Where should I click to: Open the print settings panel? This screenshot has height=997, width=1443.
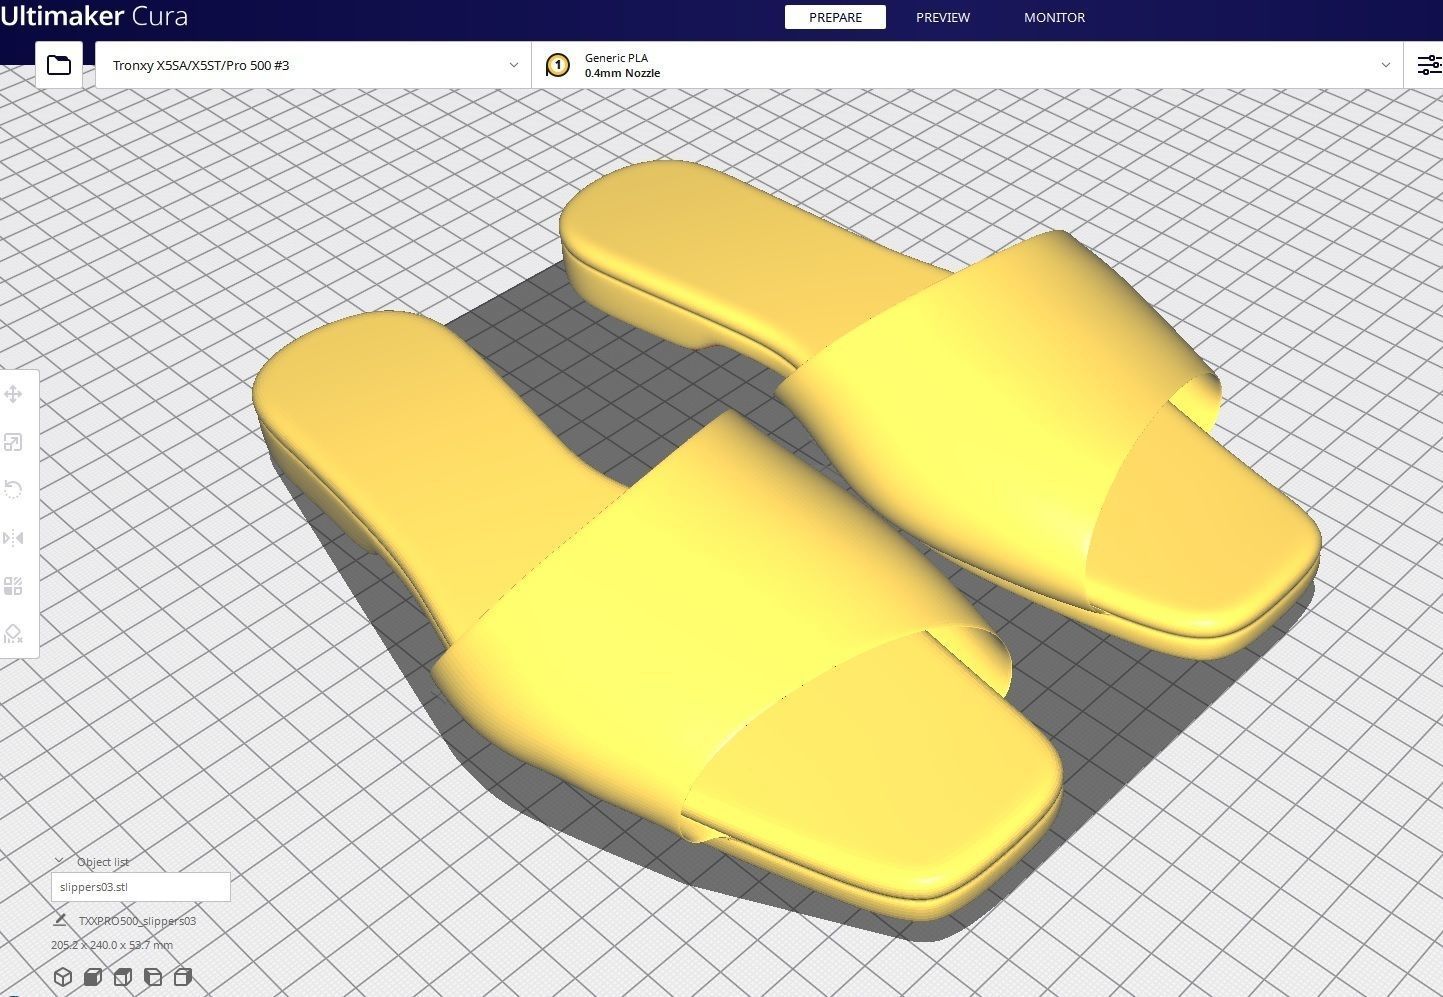click(1427, 64)
